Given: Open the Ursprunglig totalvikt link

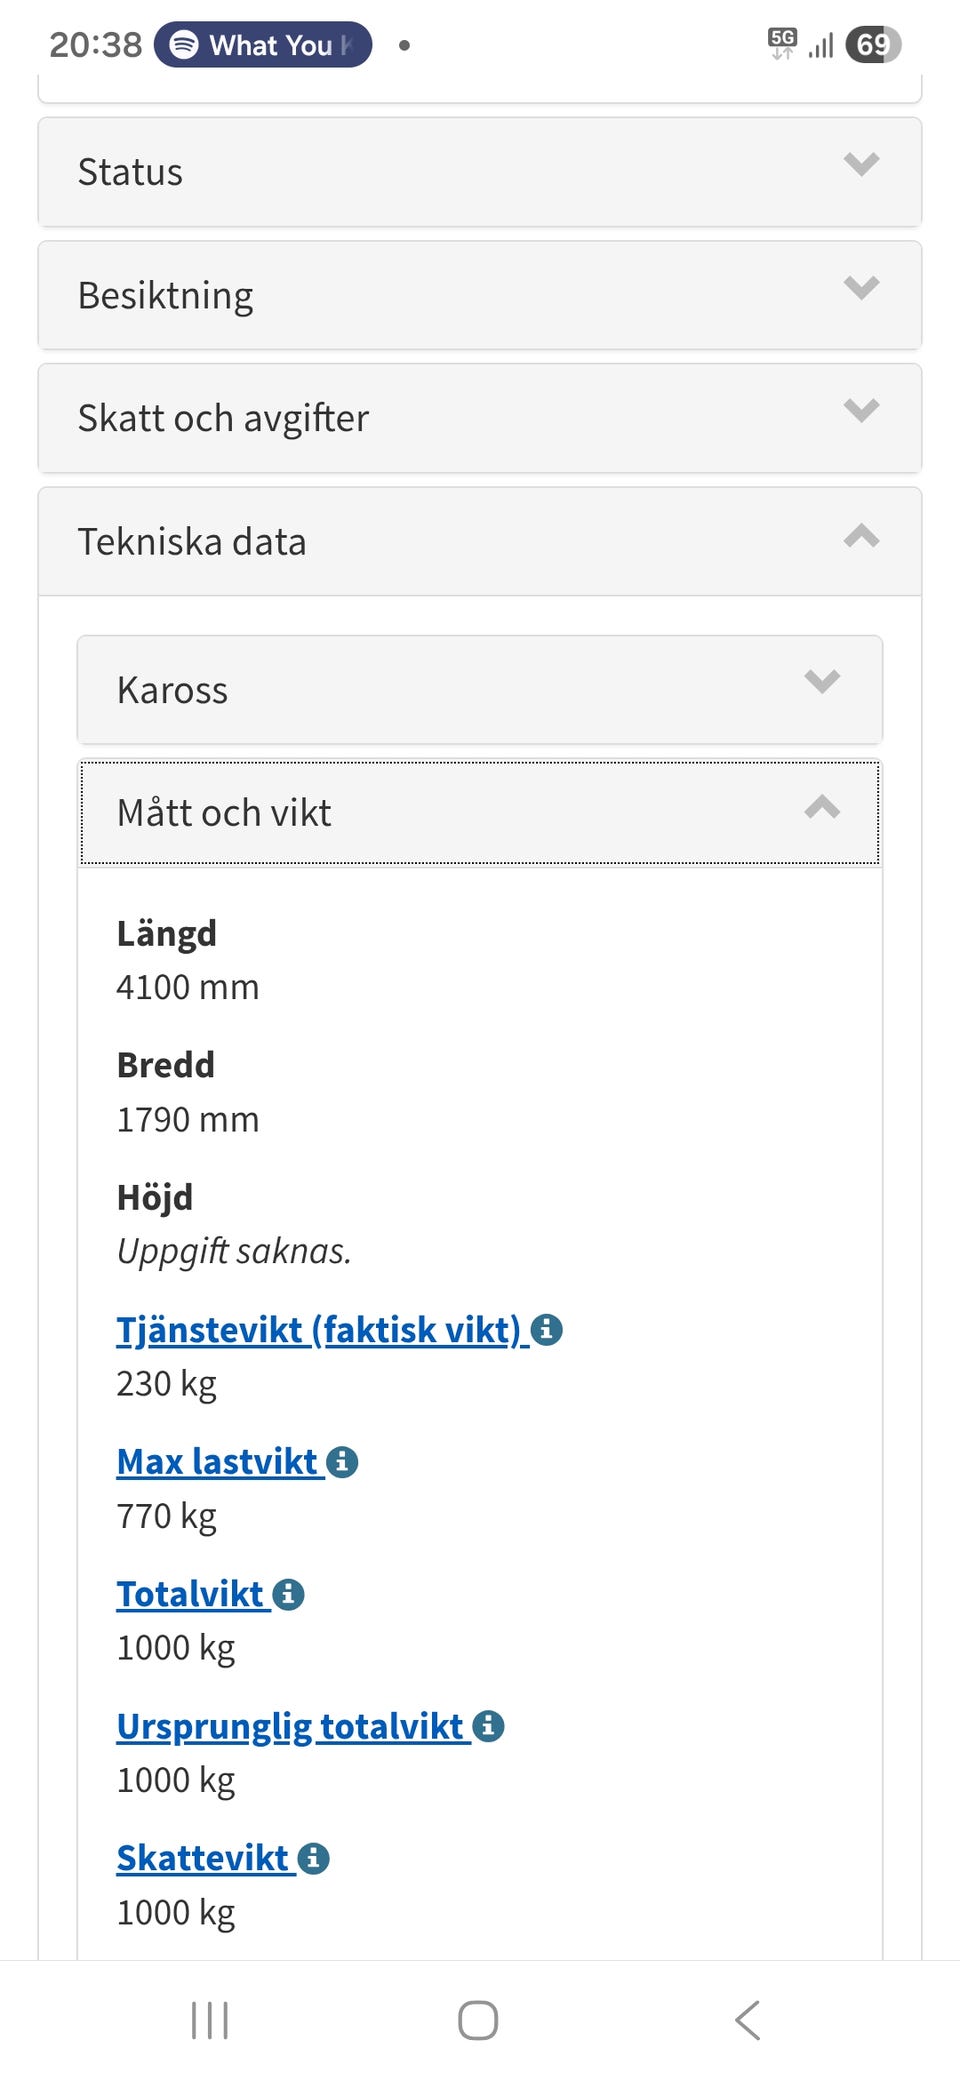Looking at the screenshot, I should click(x=289, y=1726).
